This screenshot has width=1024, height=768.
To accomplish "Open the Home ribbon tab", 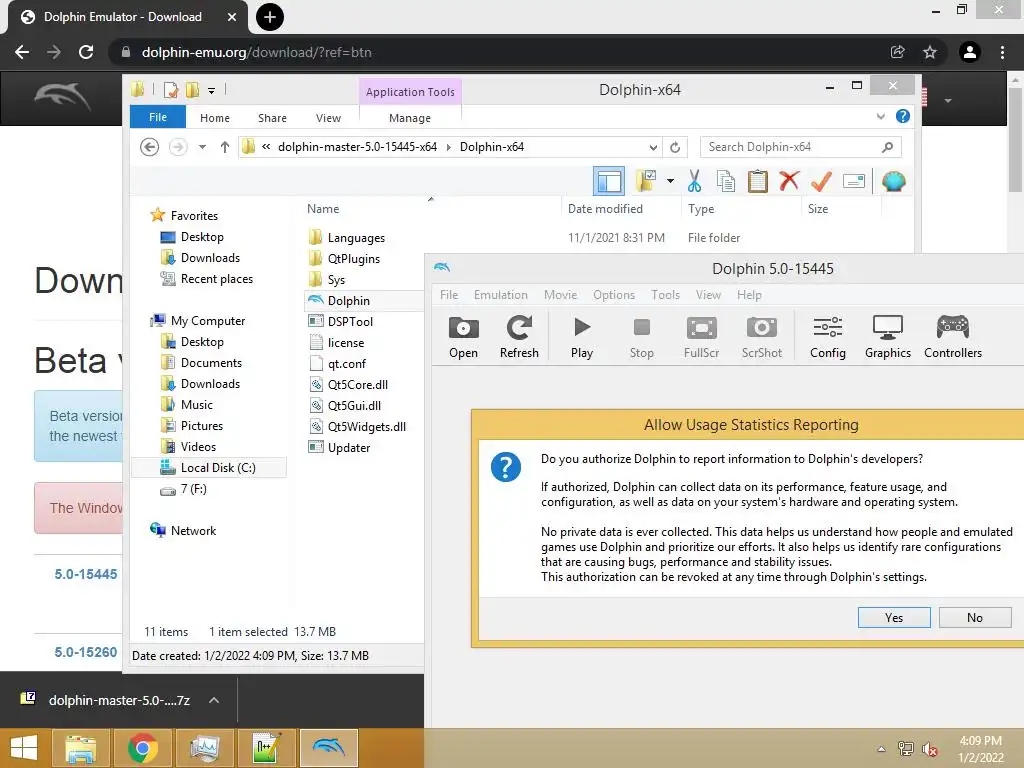I will (215, 118).
